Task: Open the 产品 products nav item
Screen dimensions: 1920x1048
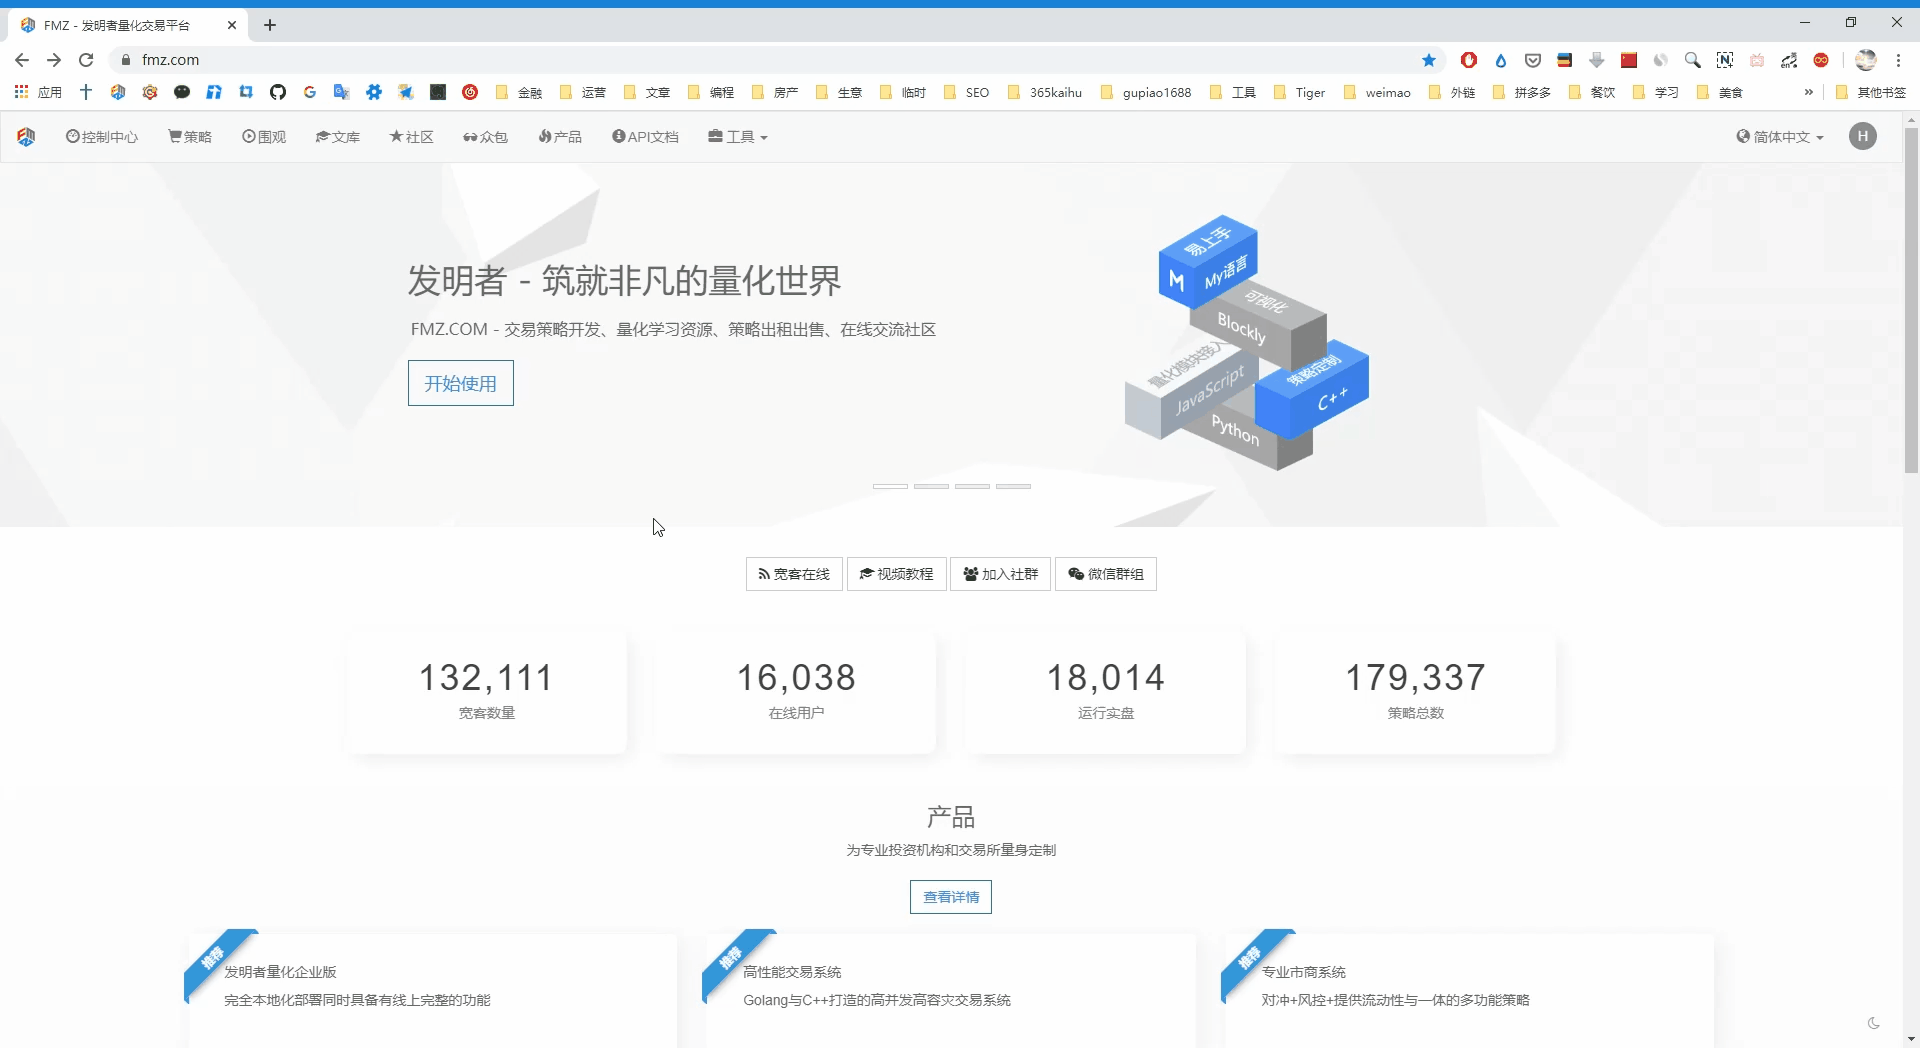Action: (x=560, y=137)
